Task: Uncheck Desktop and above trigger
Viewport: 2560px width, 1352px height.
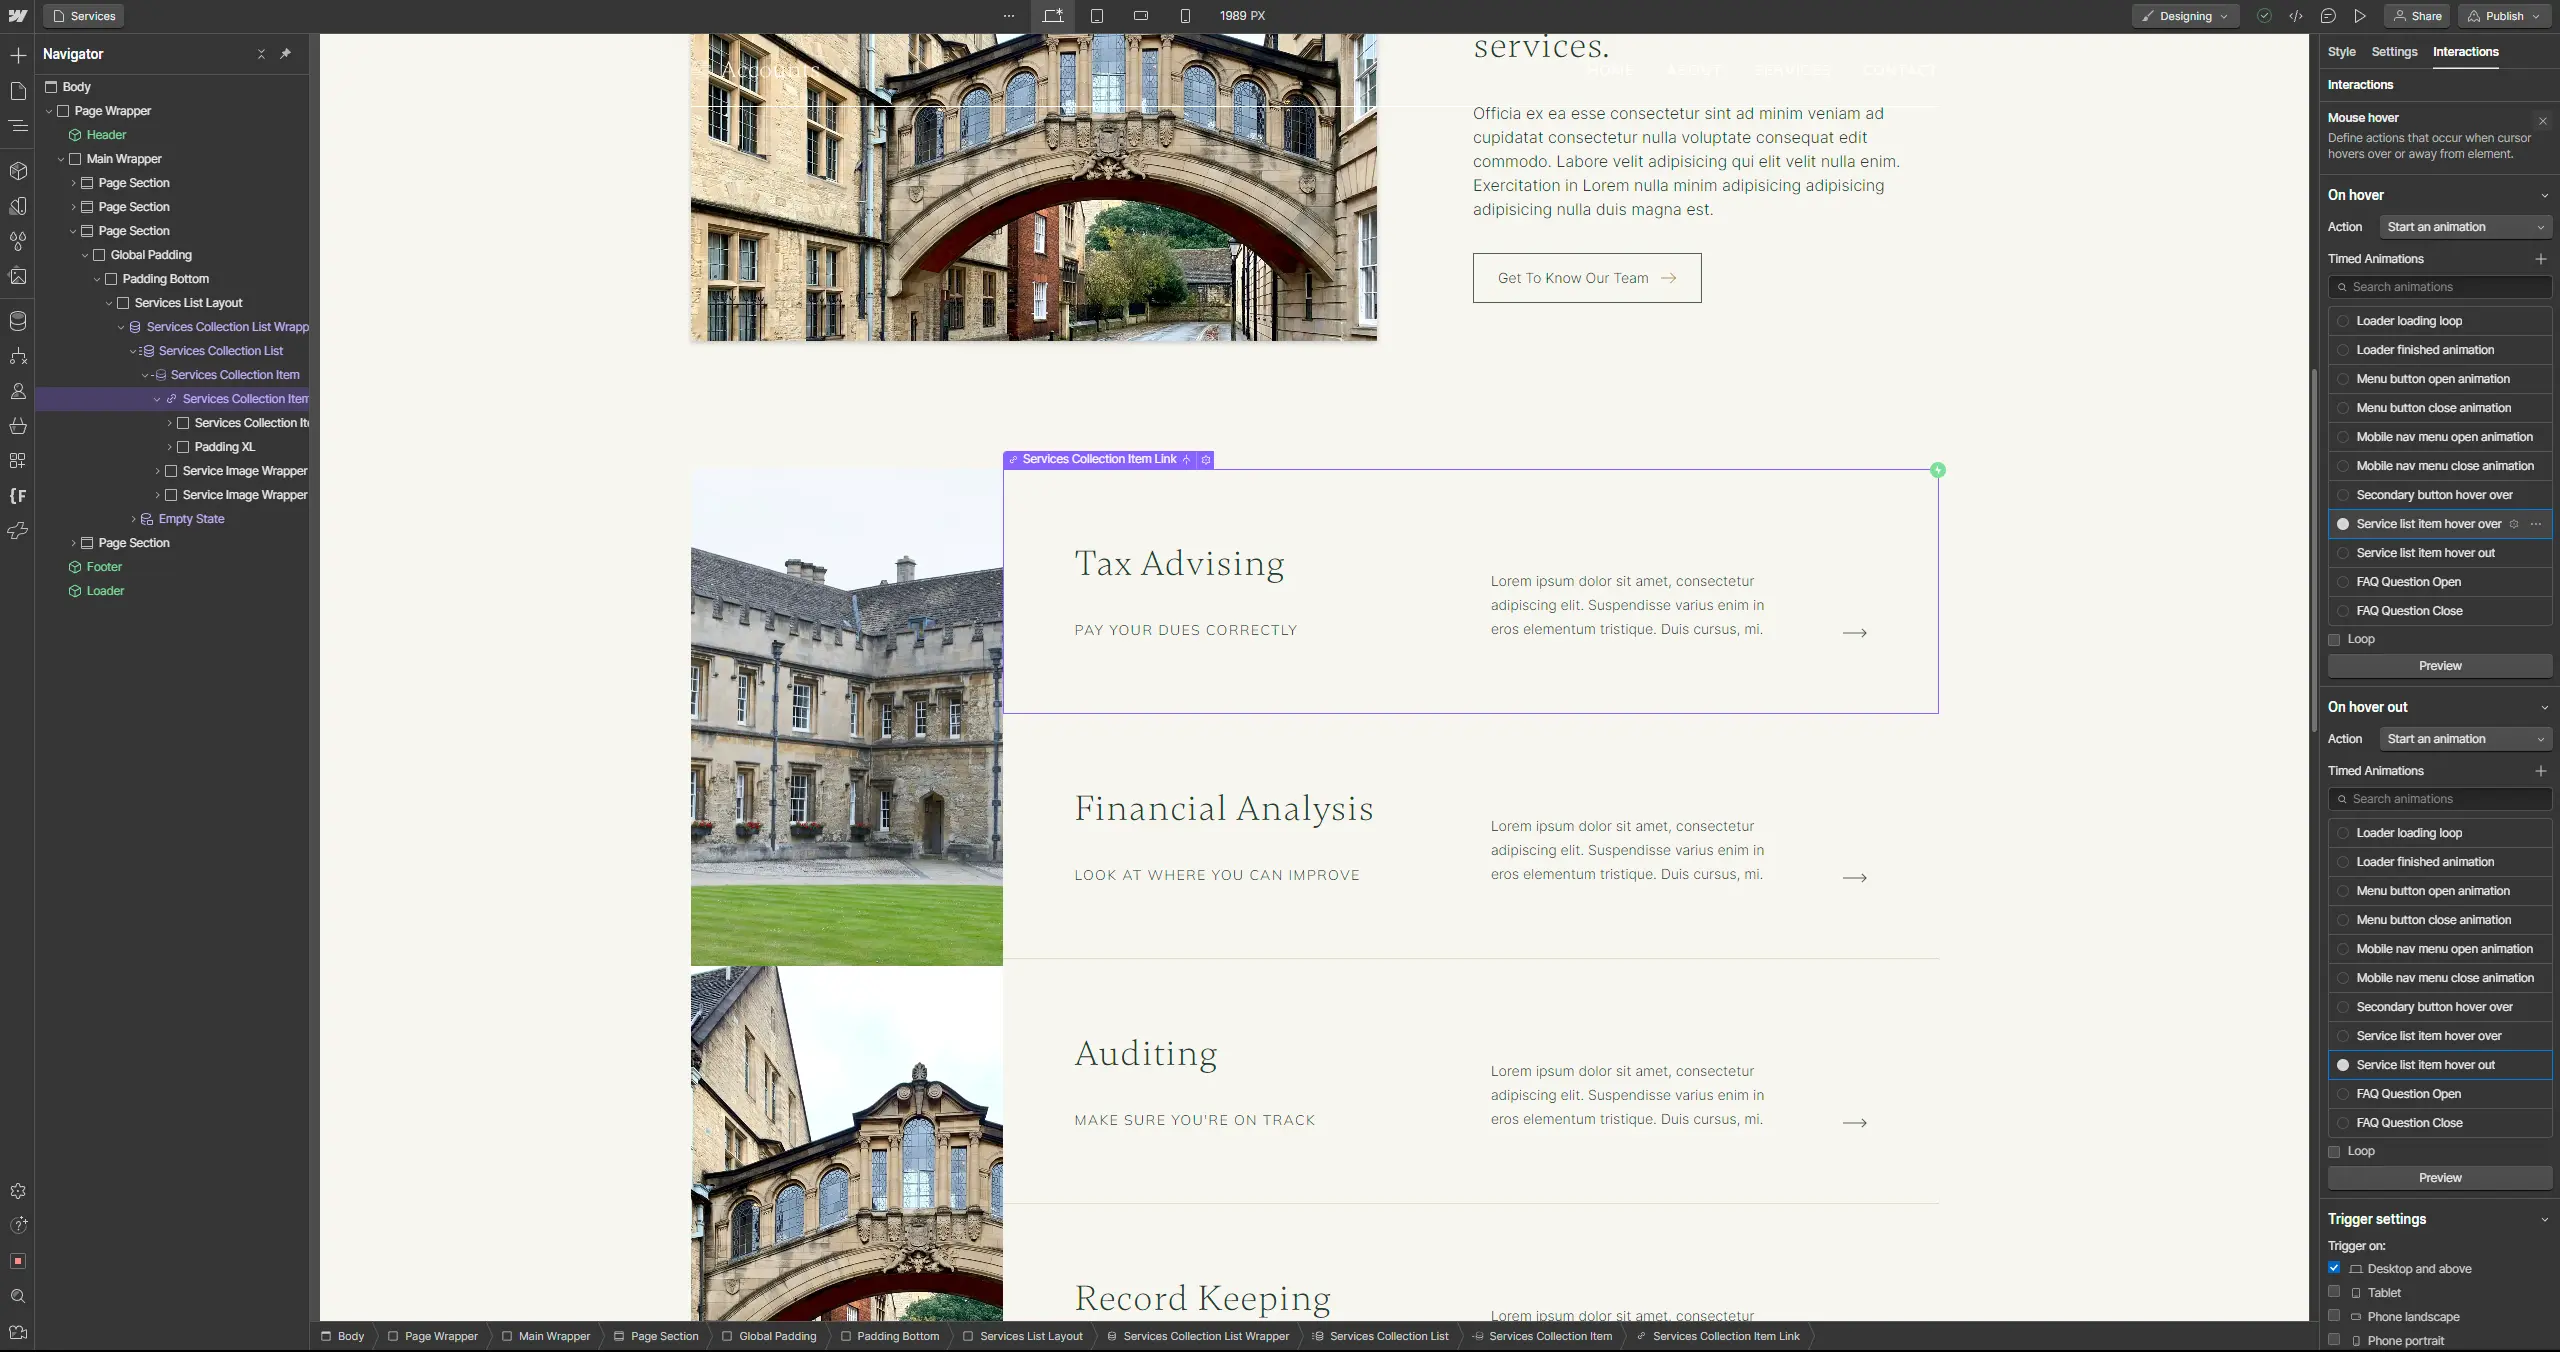Action: point(2334,1268)
